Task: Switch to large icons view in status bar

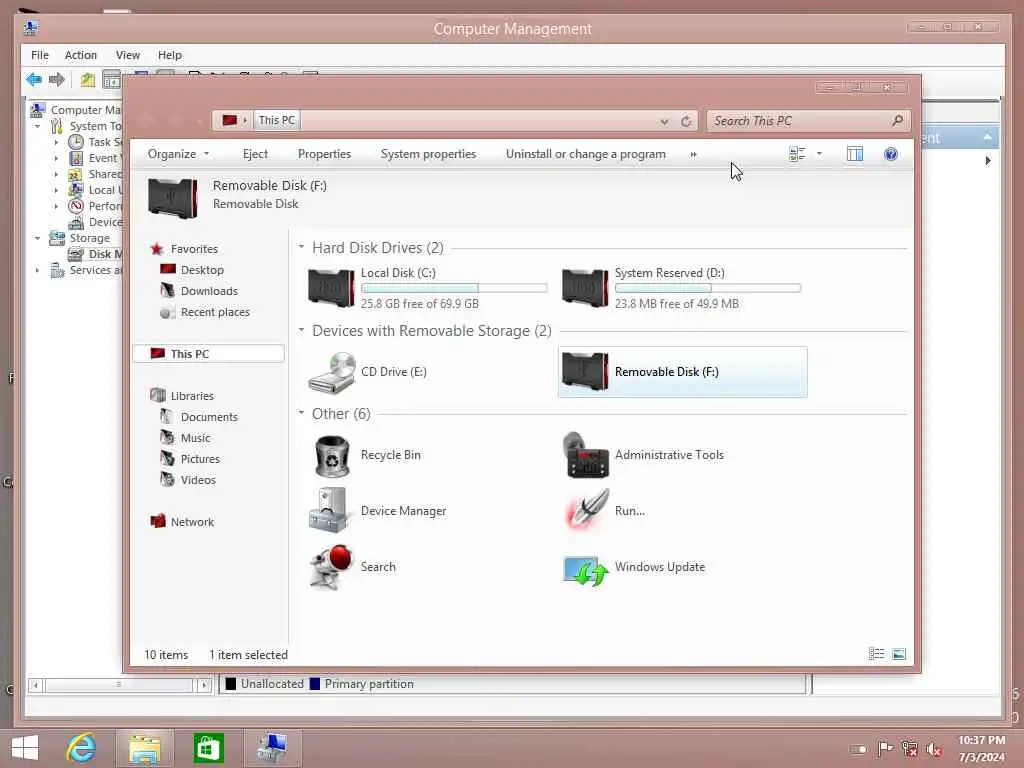Action: click(899, 654)
